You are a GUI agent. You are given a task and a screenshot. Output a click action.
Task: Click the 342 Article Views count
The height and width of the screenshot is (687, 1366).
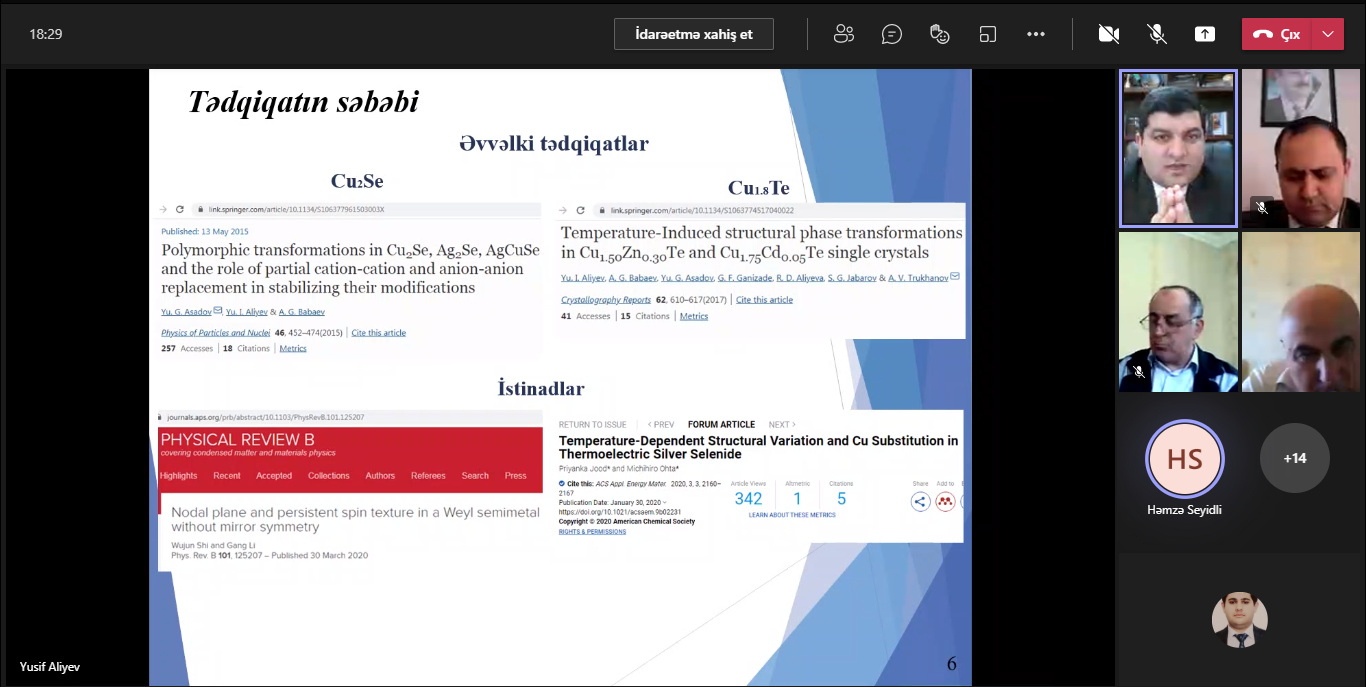pyautogui.click(x=748, y=499)
